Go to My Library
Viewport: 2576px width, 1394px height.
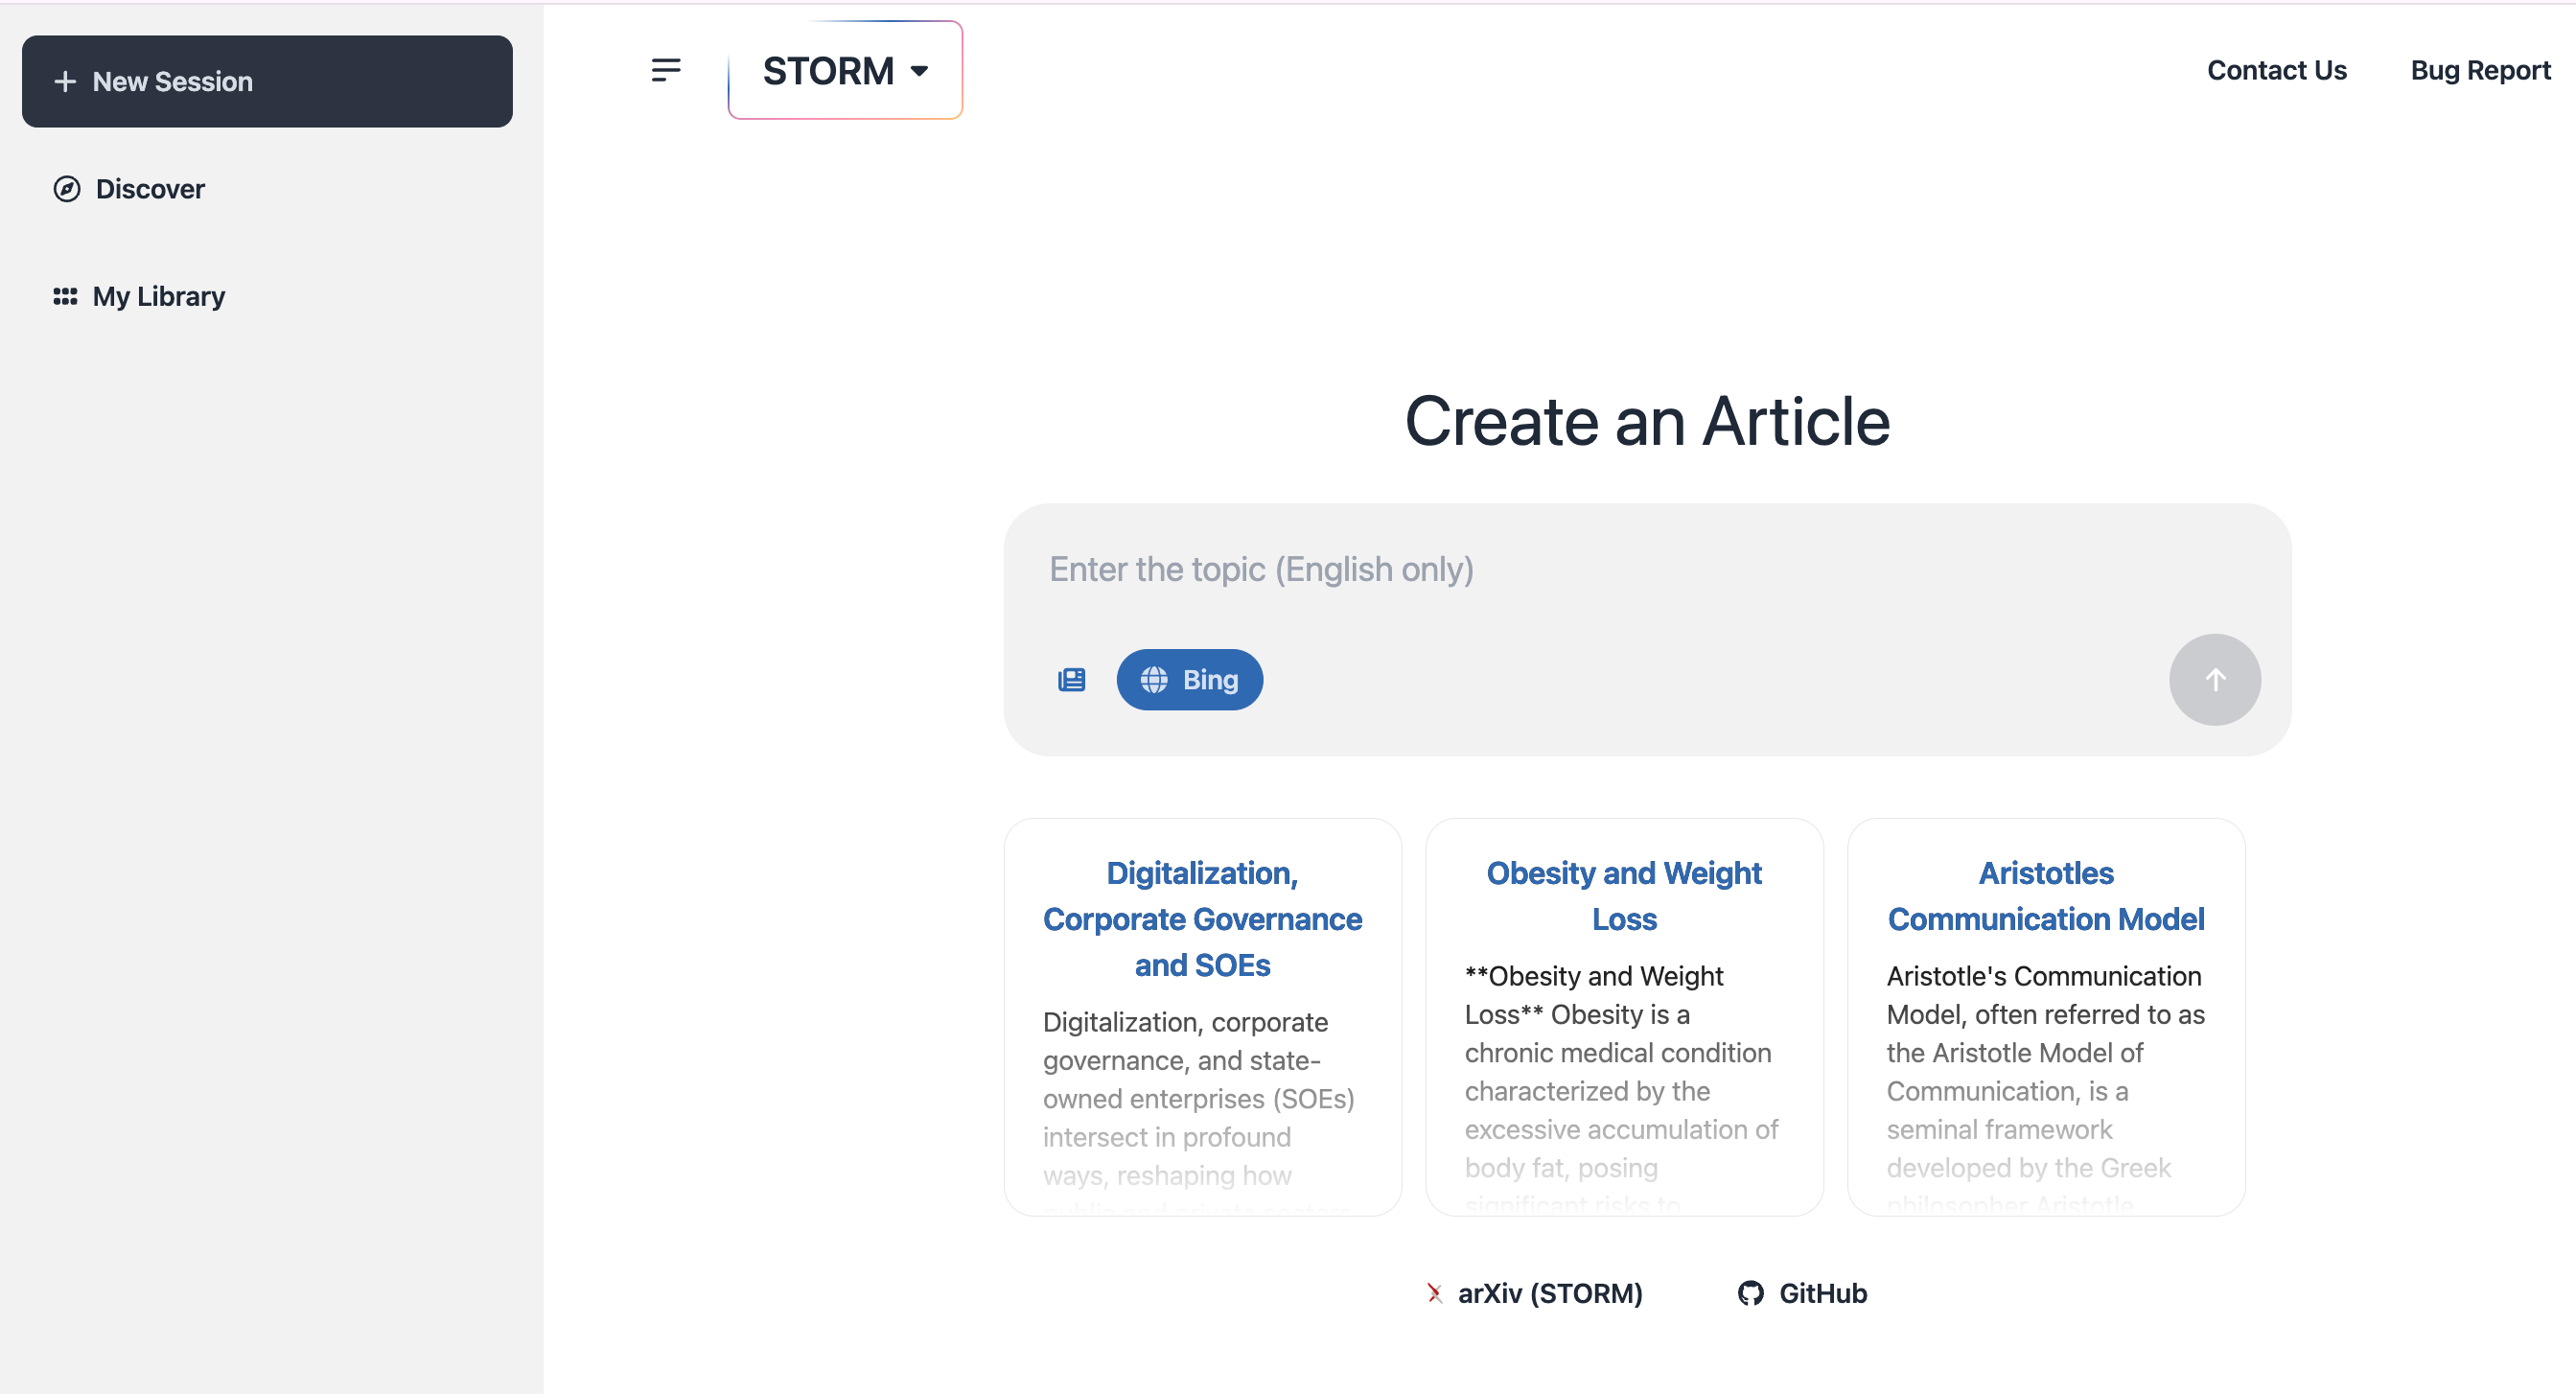[158, 296]
